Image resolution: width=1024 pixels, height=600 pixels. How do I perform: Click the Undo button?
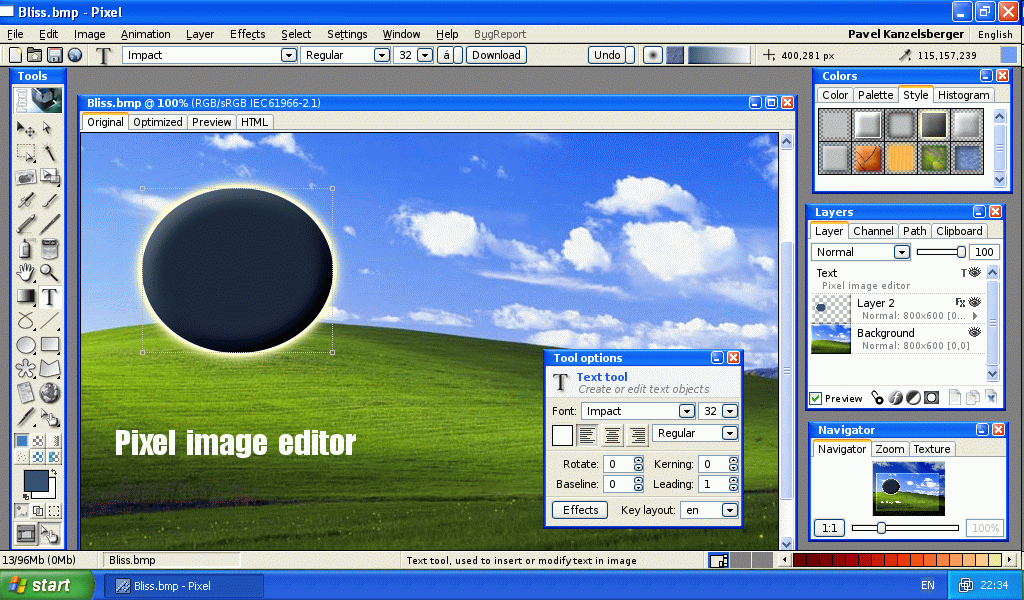[x=607, y=55]
